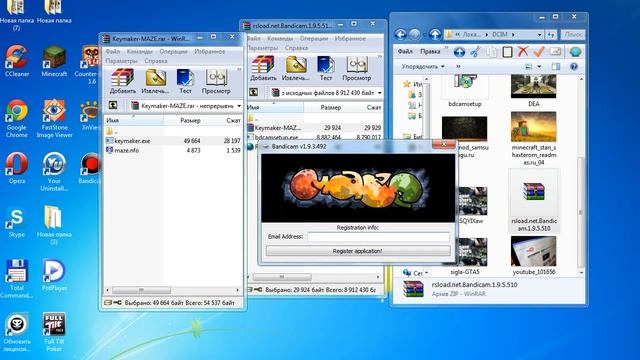Open Full Tilt Poker desktop icon
The image size is (640, 360).
pyautogui.click(x=54, y=331)
